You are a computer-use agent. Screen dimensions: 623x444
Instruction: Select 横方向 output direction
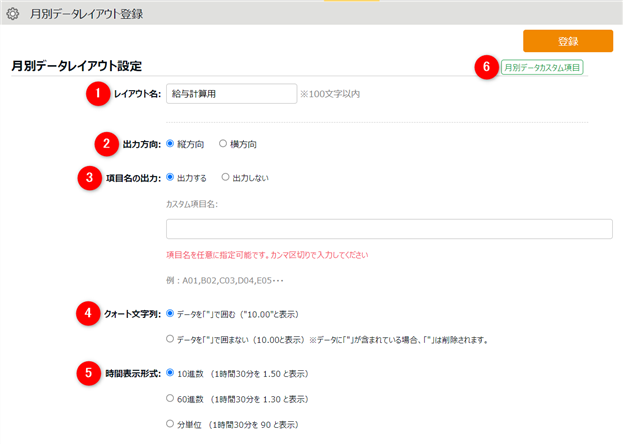(223, 144)
